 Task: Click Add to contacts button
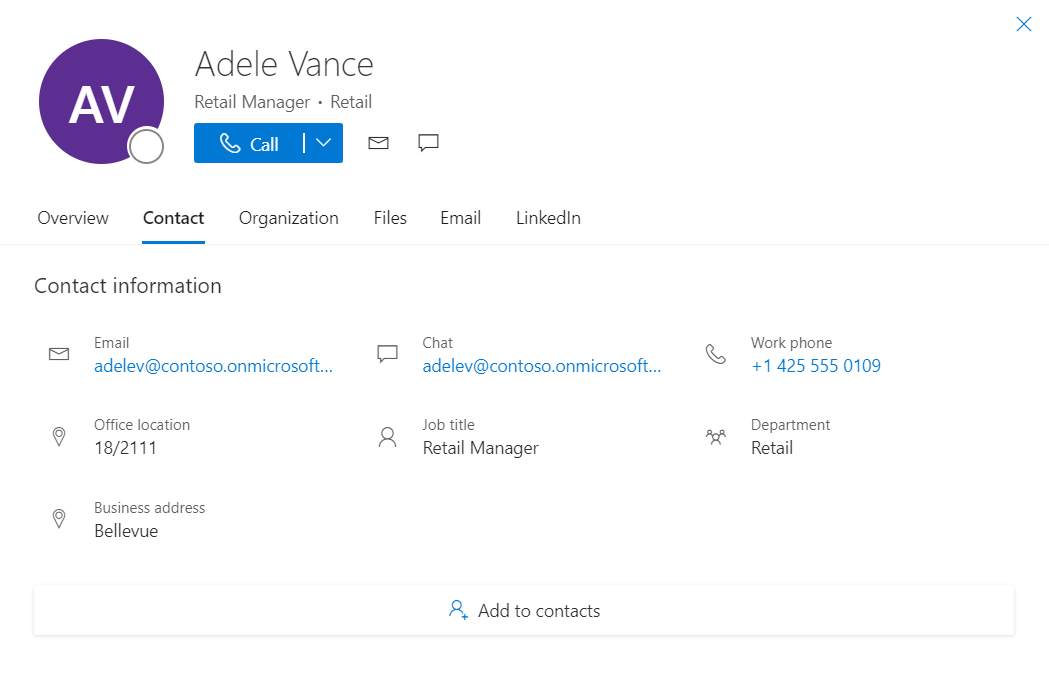524,610
